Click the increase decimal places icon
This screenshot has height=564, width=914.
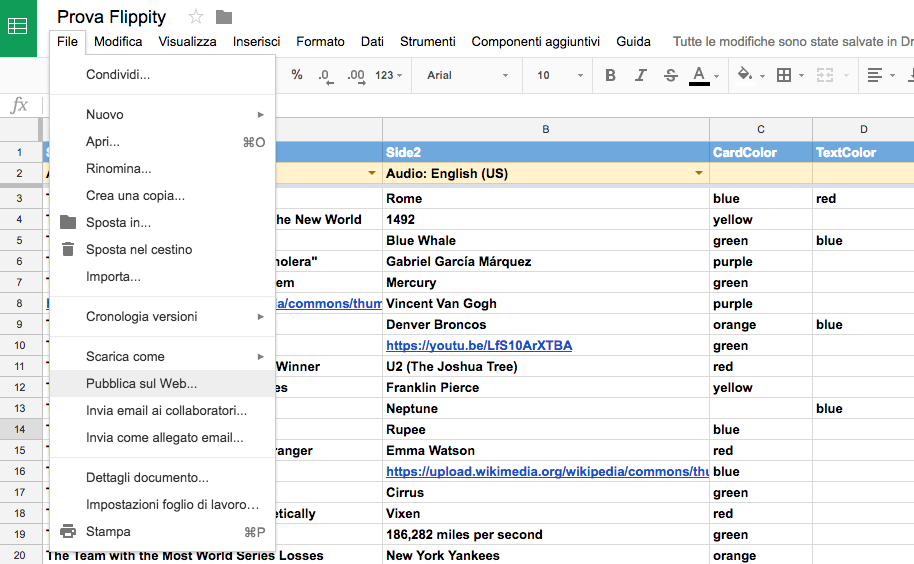click(x=355, y=75)
